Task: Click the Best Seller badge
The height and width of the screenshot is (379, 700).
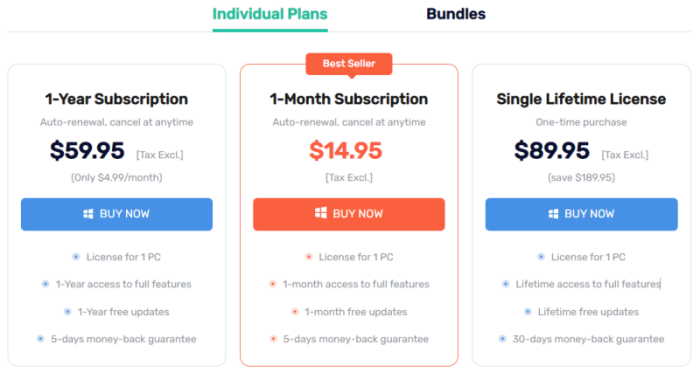Action: tap(349, 64)
